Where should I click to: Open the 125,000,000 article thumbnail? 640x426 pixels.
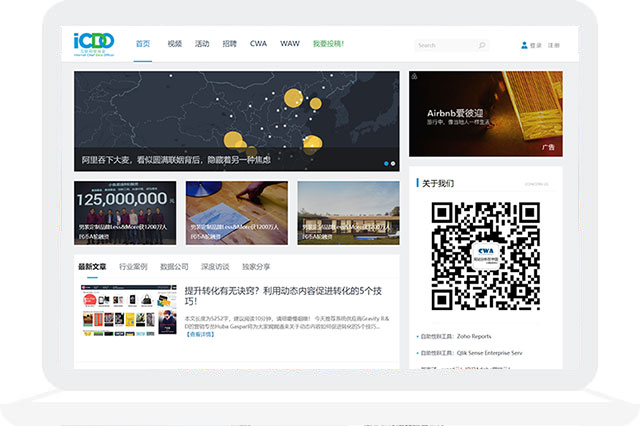click(x=125, y=213)
